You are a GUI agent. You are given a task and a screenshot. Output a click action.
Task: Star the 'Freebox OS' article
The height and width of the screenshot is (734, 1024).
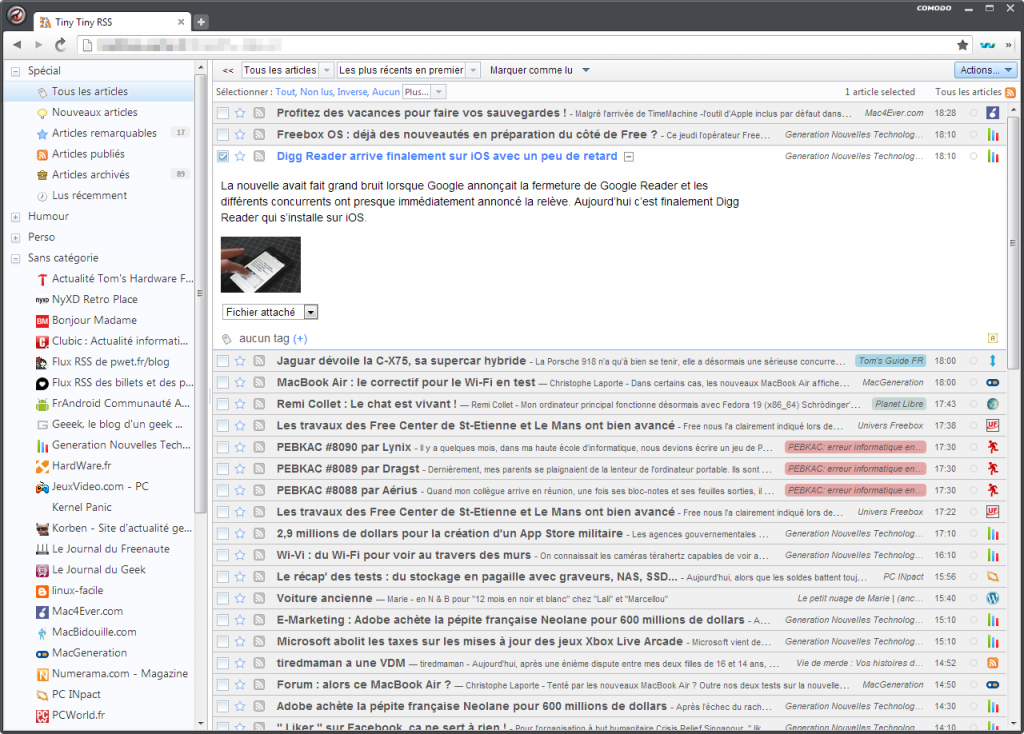(x=240, y=135)
